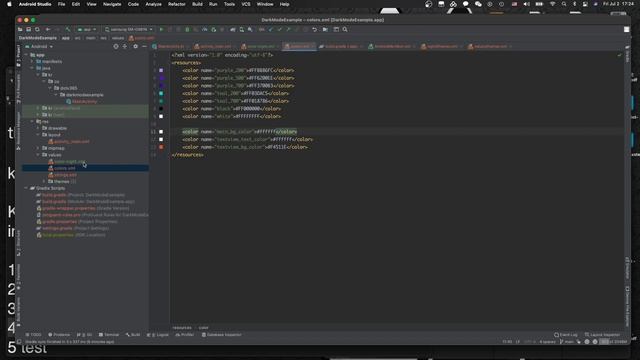Screen dimensions: 640x360
Task: Open the Navigate menu
Action: coord(112,4)
